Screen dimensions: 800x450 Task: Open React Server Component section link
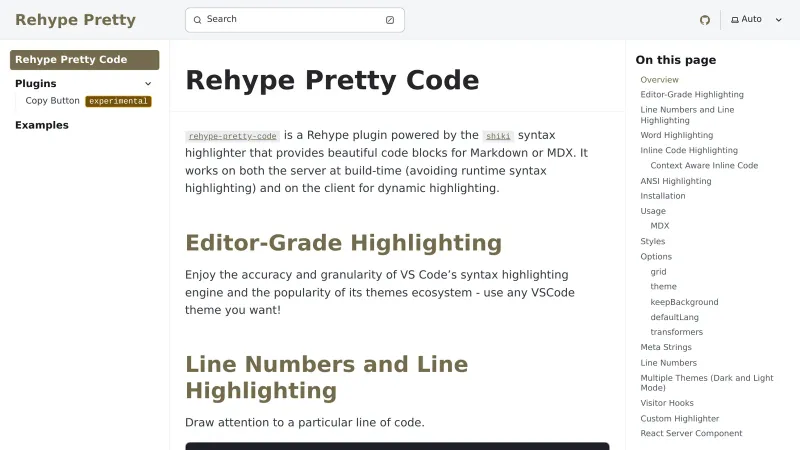click(691, 433)
